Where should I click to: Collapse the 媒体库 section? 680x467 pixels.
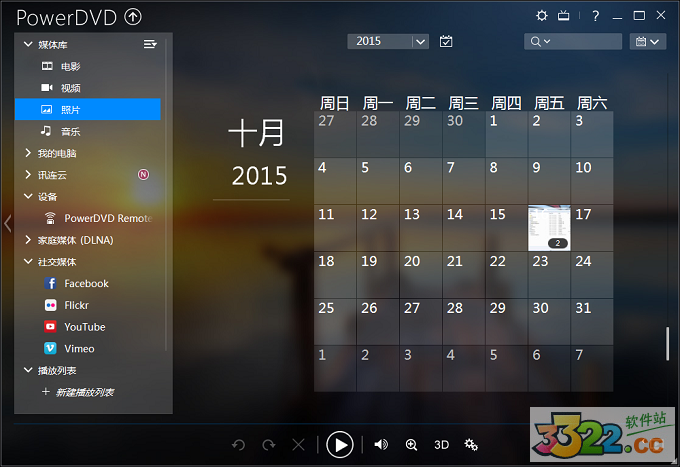click(28, 44)
